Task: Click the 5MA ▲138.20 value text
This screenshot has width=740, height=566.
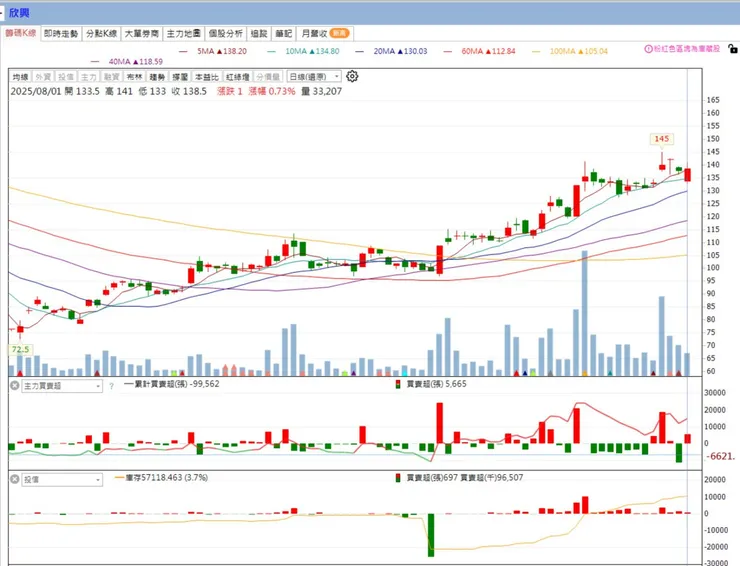Action: [x=222, y=51]
